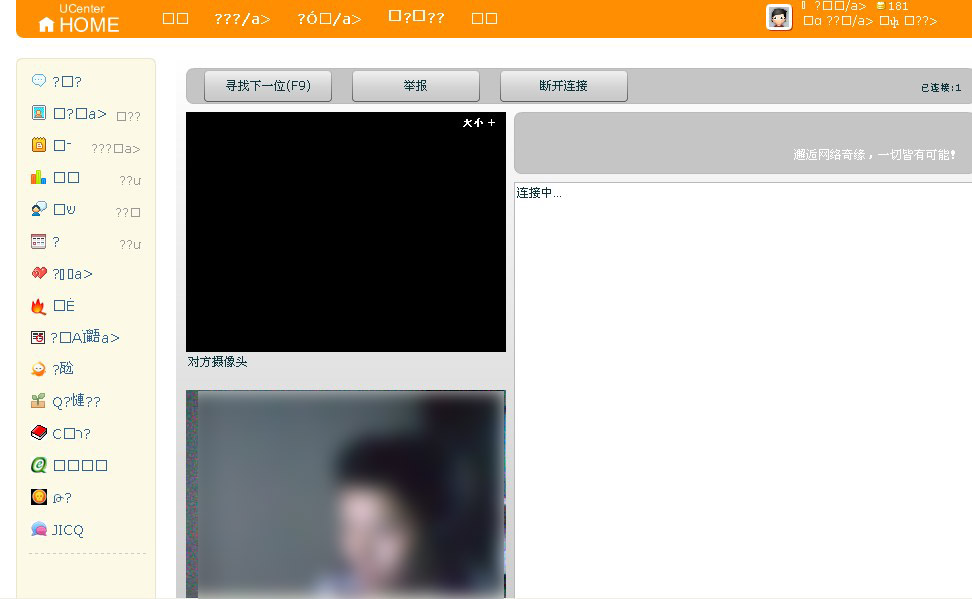Open the header nav item '?ó□/a>'
The width and height of the screenshot is (972, 599).
point(329,19)
